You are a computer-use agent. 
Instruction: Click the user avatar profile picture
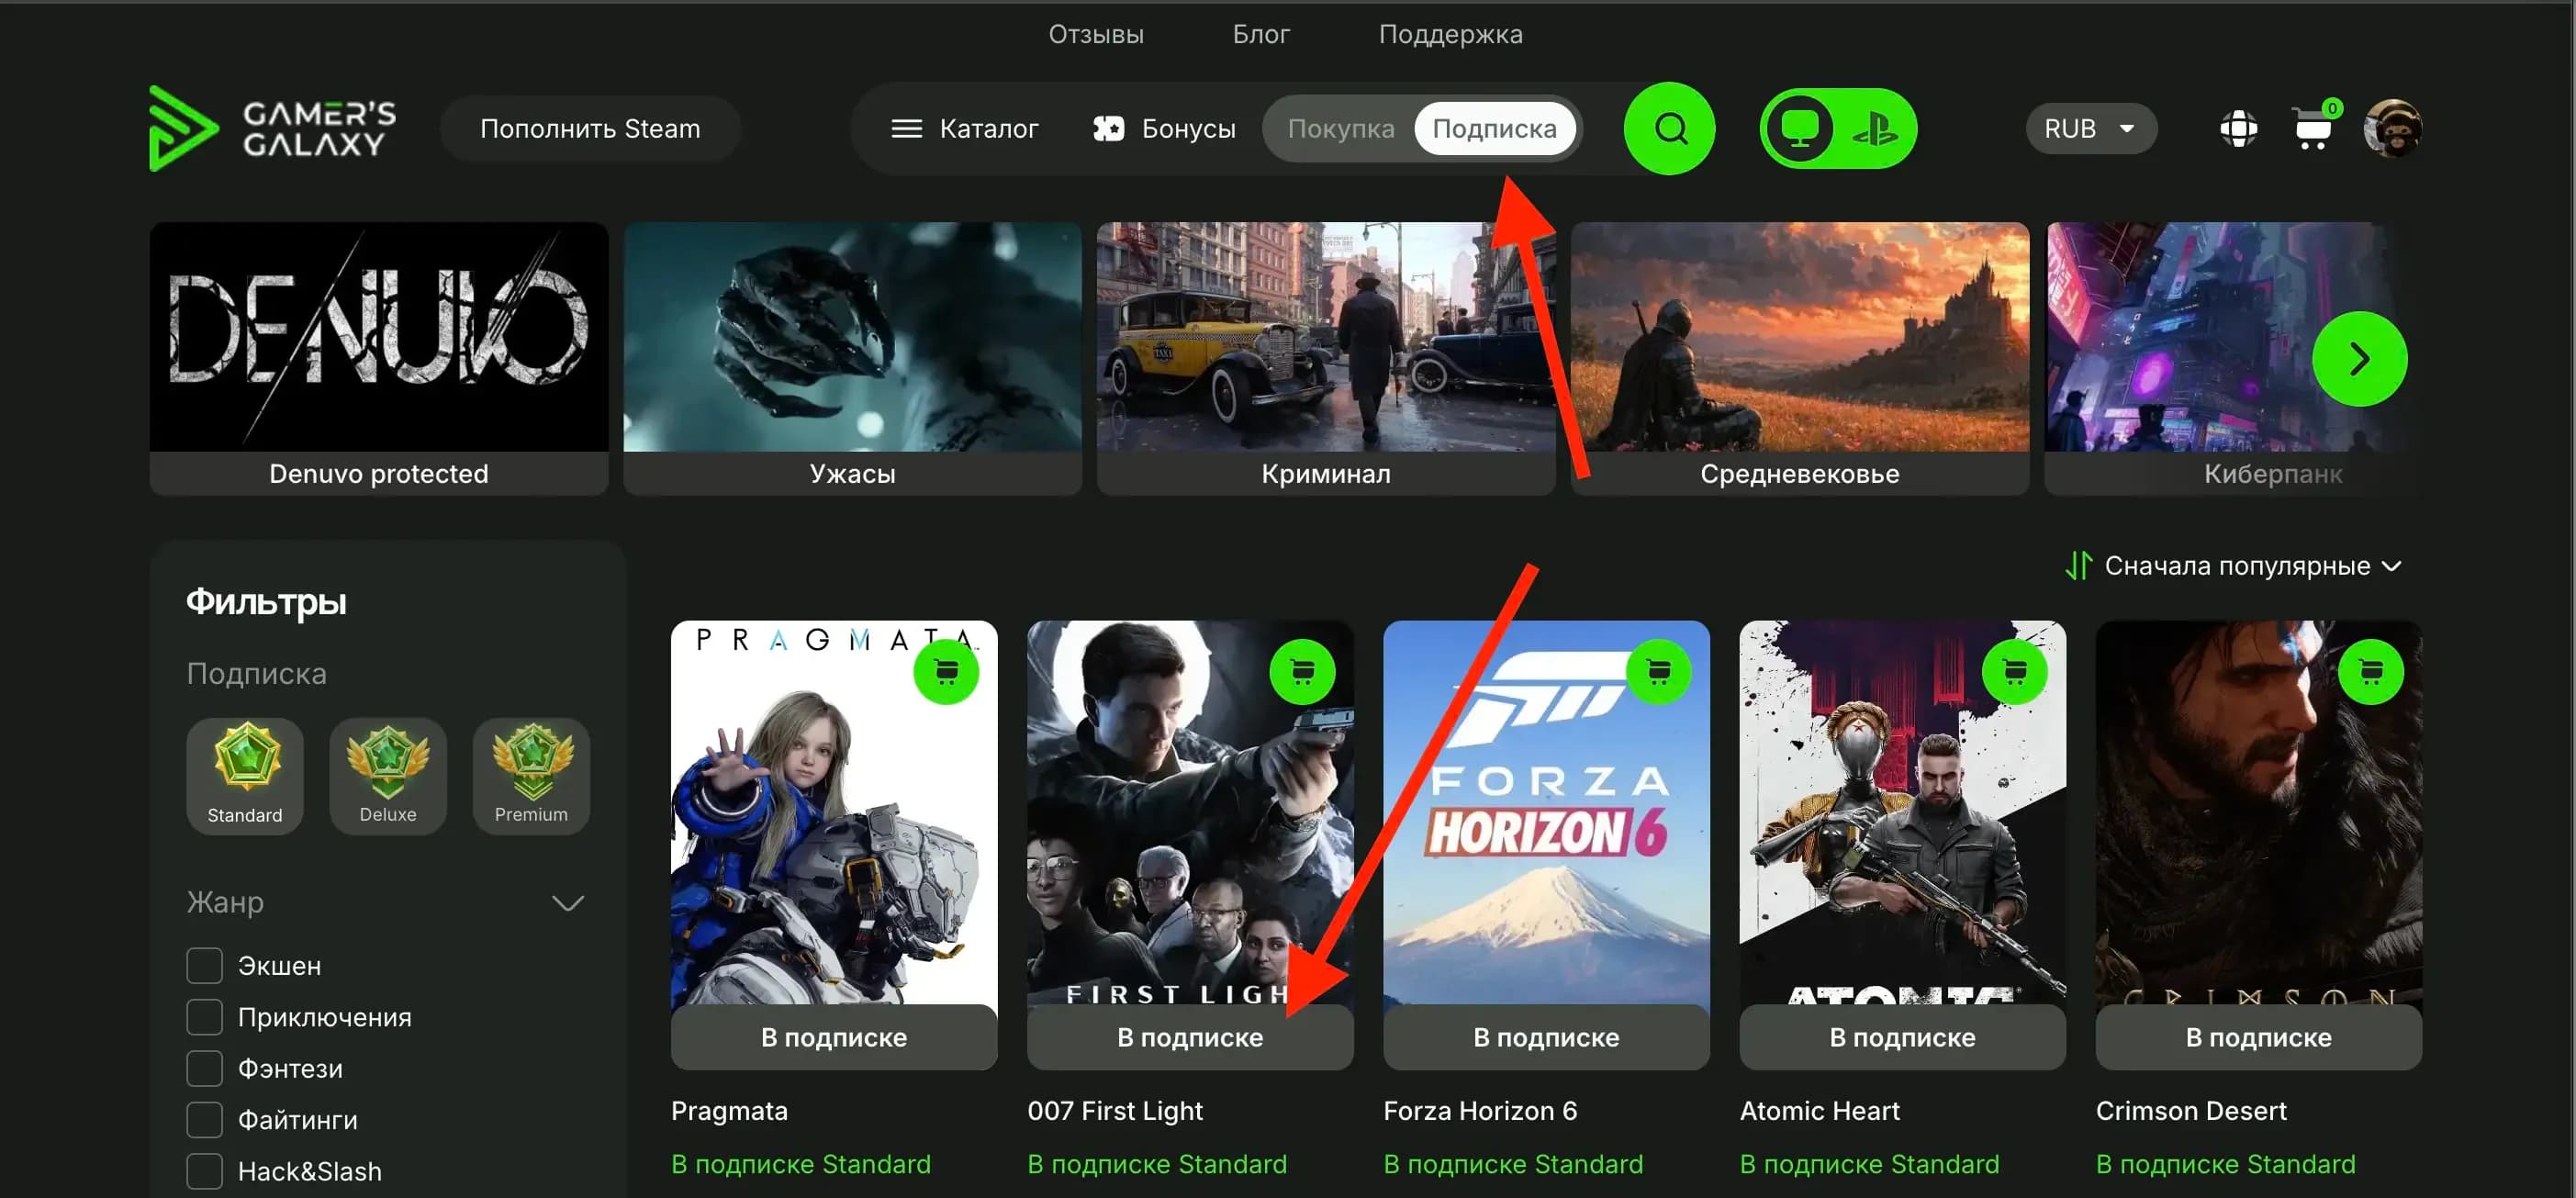point(2392,128)
